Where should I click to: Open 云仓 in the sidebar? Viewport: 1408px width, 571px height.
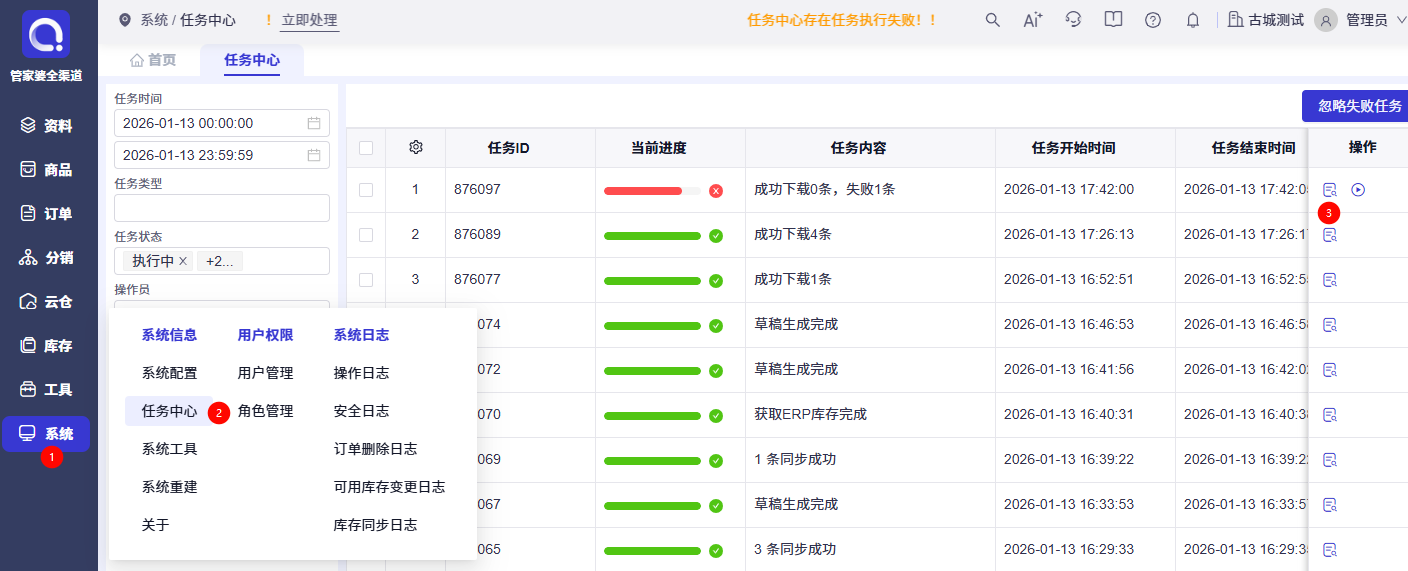click(47, 302)
